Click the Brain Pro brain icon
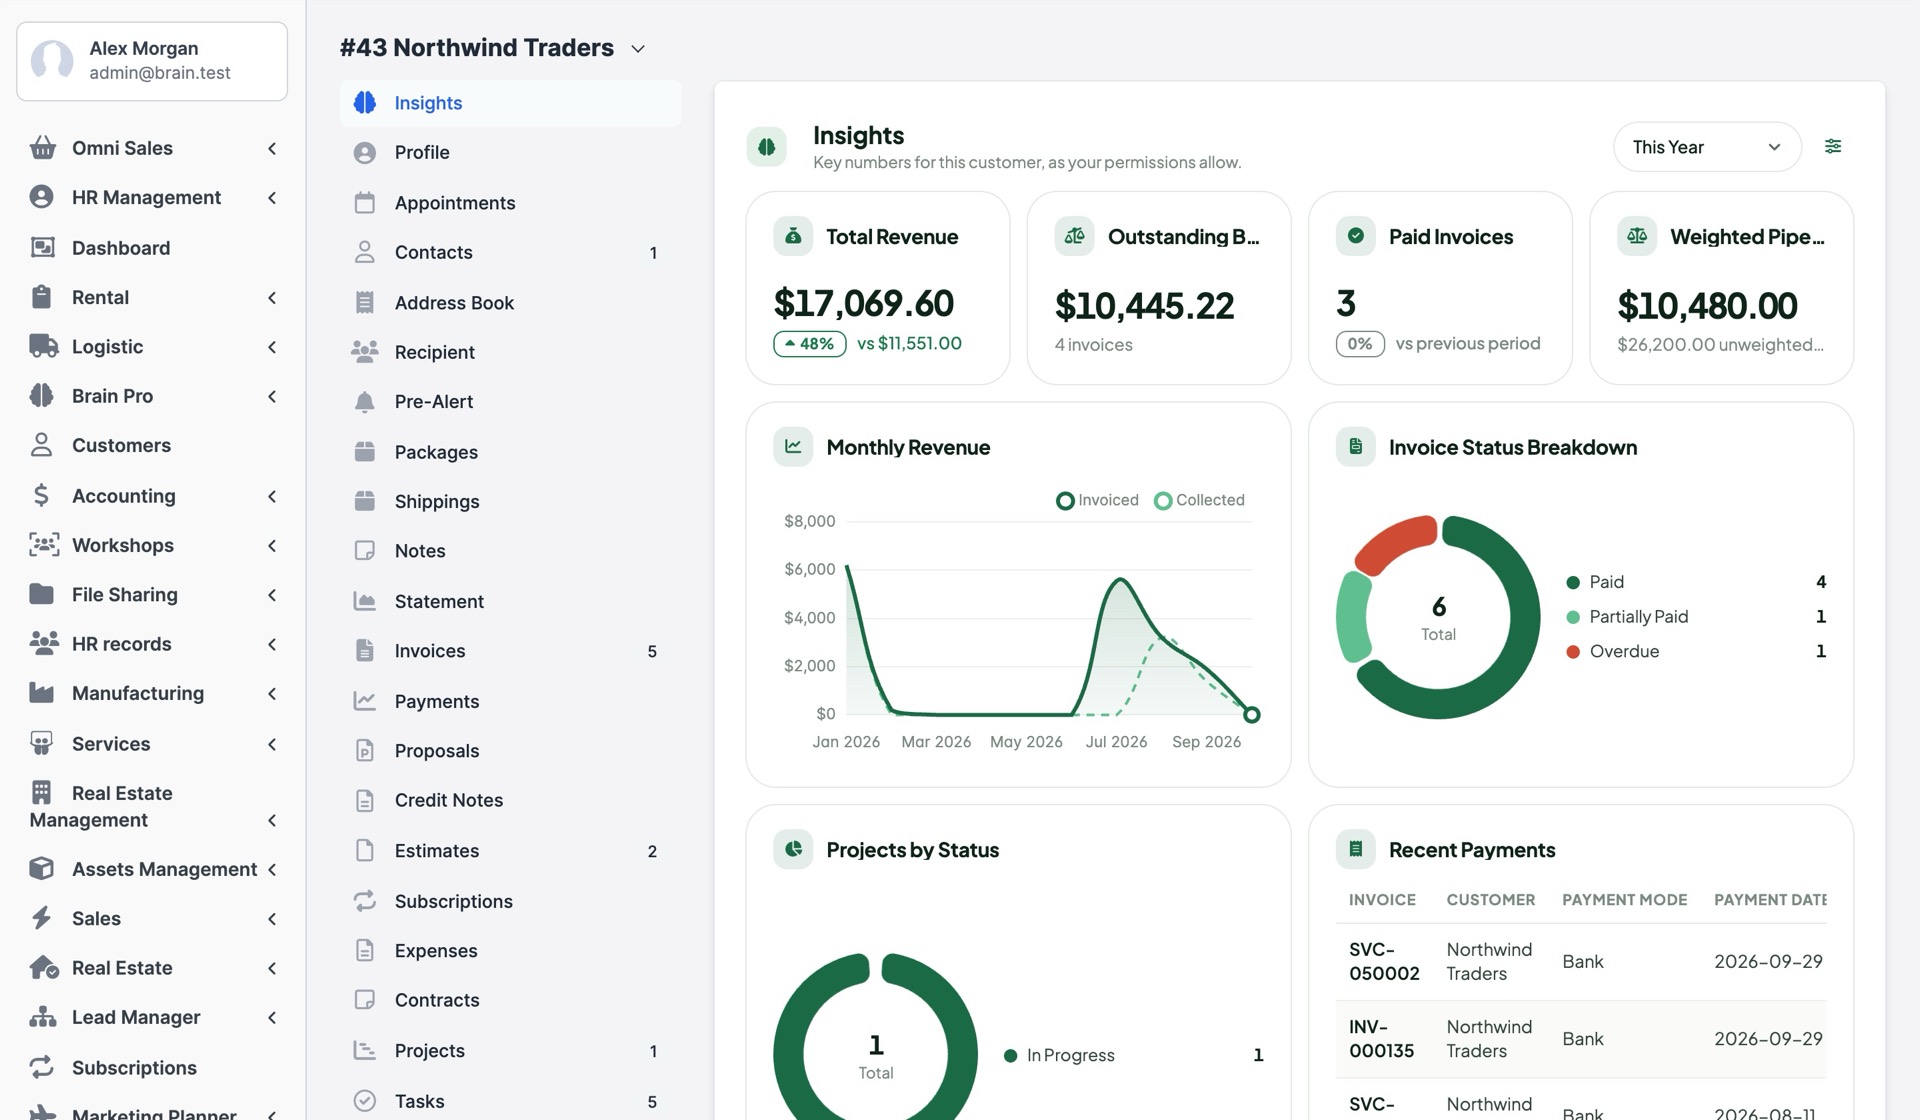Image resolution: width=1920 pixels, height=1120 pixels. [42, 396]
